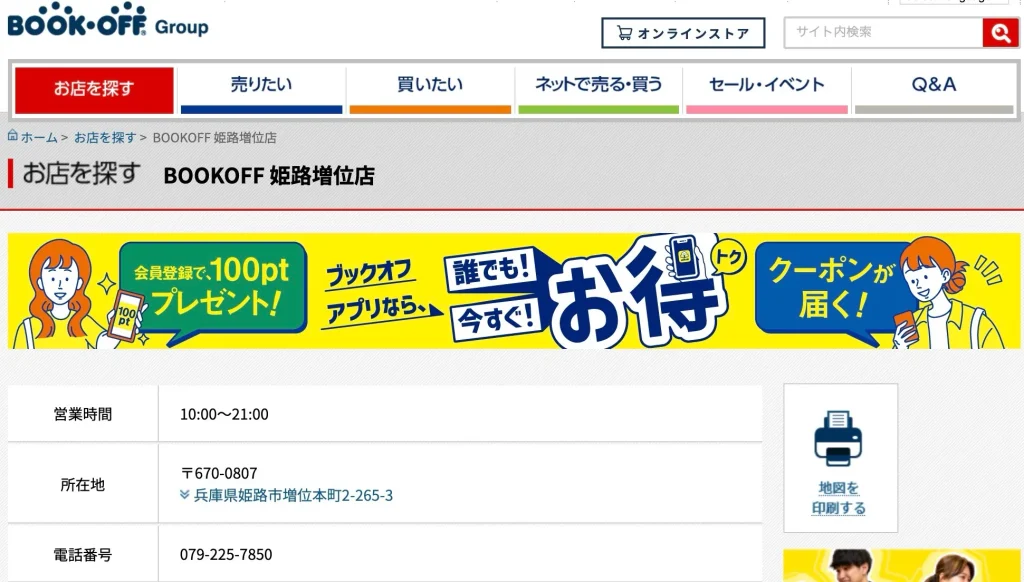Screen dimensions: 1024x582
Task: Open the セール・イベント tab
Action: tap(767, 90)
